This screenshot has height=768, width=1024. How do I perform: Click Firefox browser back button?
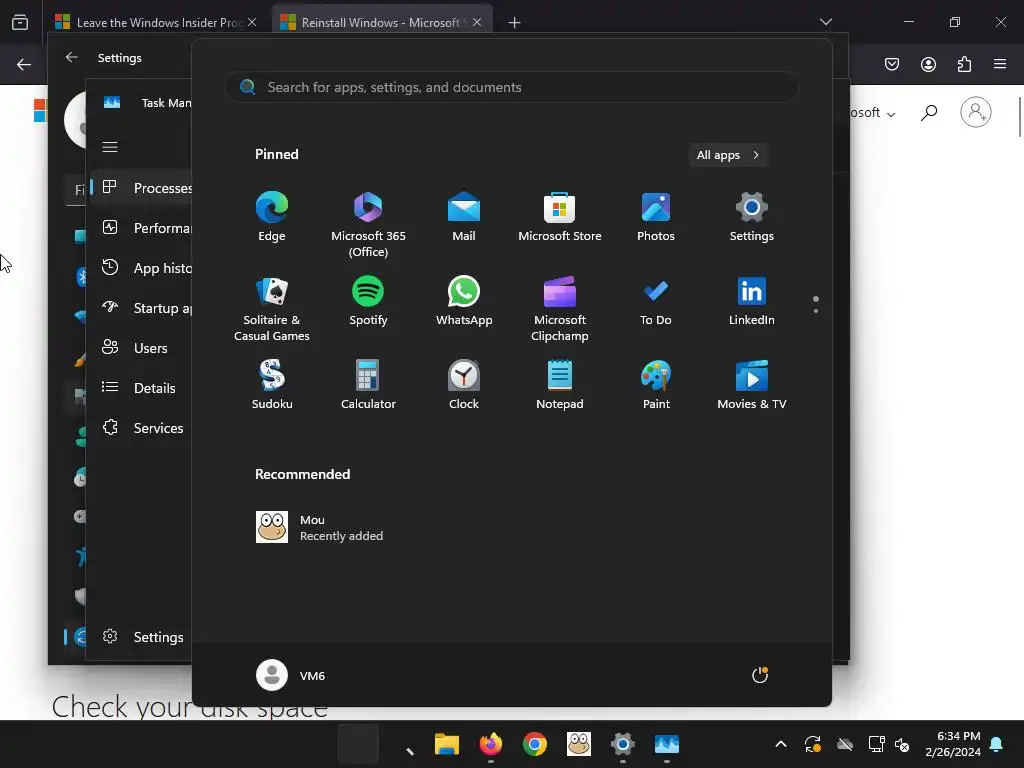coord(24,64)
